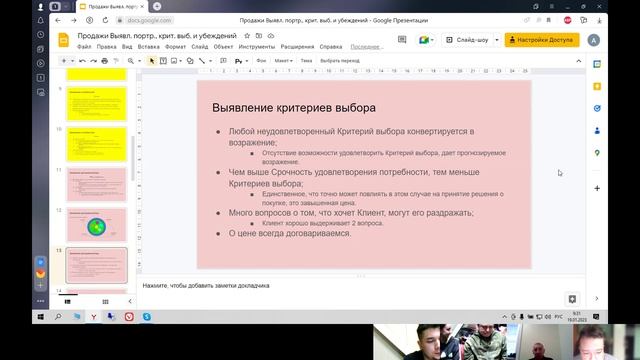Click the account avatar A
This screenshot has width=640, height=360.
point(593,40)
